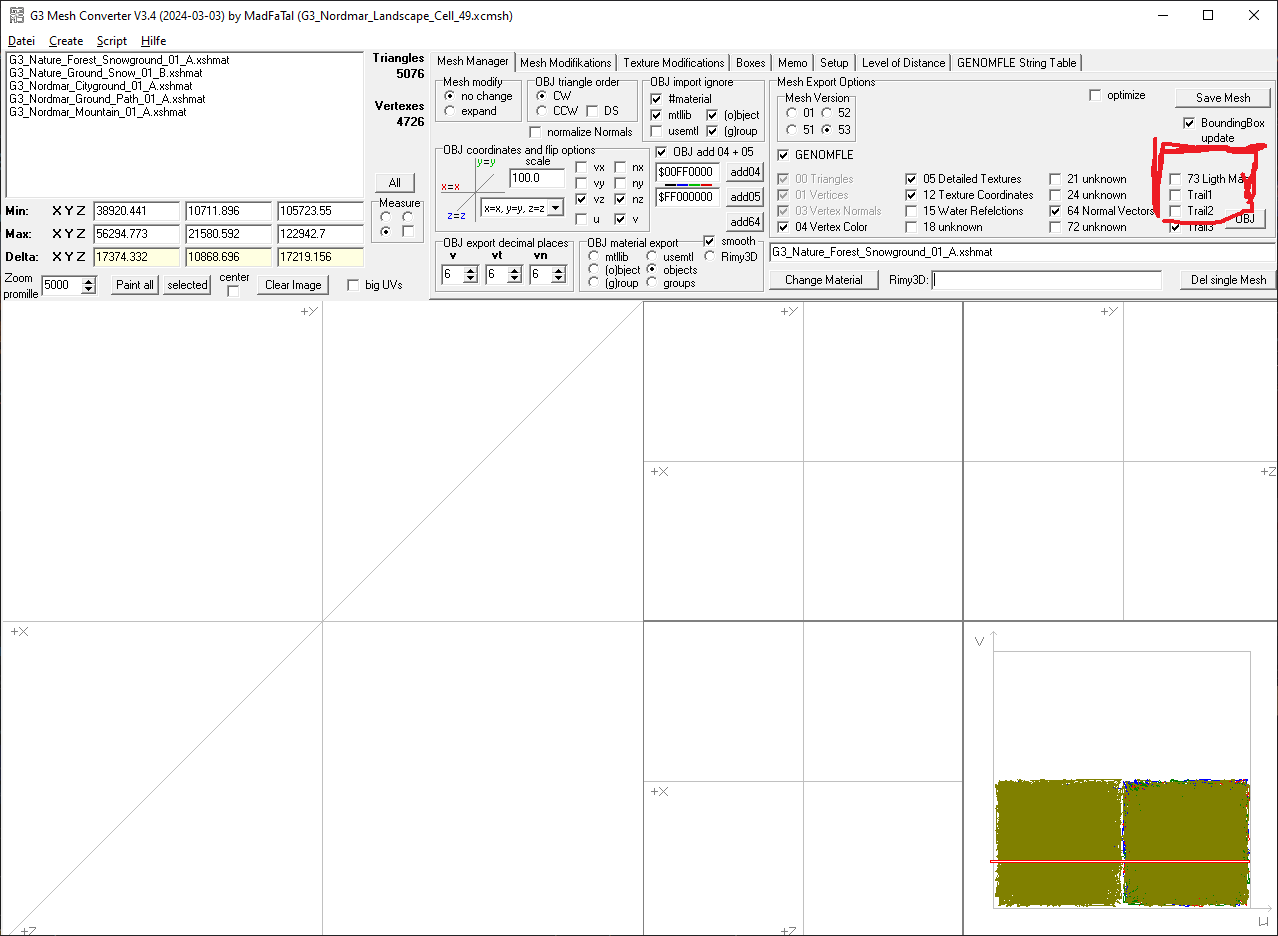The image size is (1278, 936).
Task: Decrease the vt decimal places spinner
Action: 517,279
